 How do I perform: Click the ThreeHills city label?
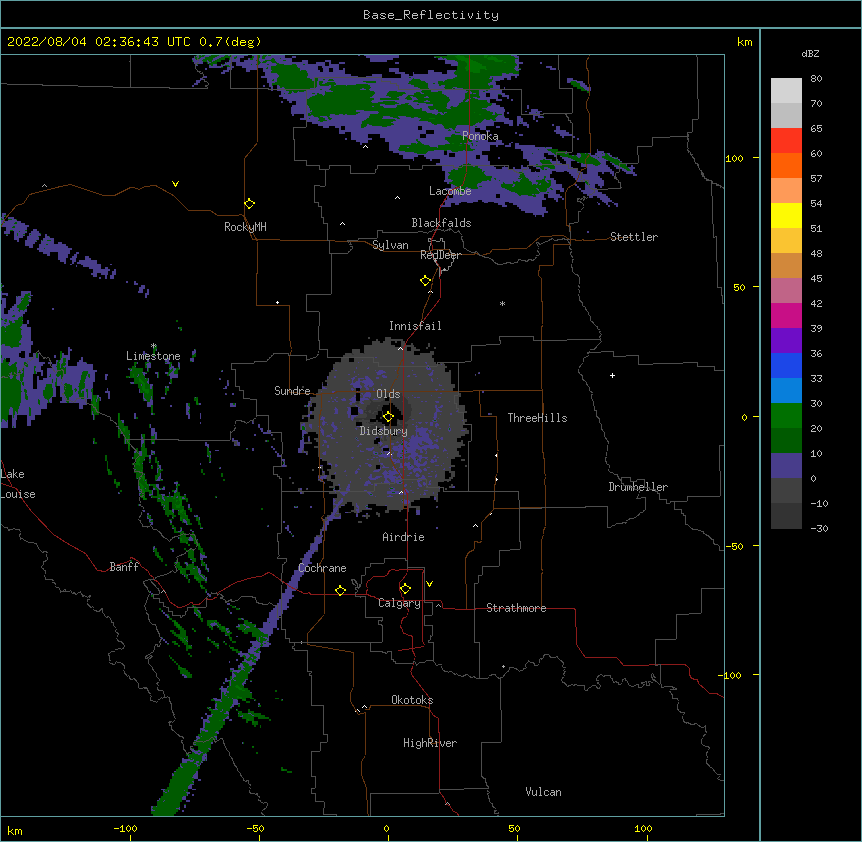(537, 418)
